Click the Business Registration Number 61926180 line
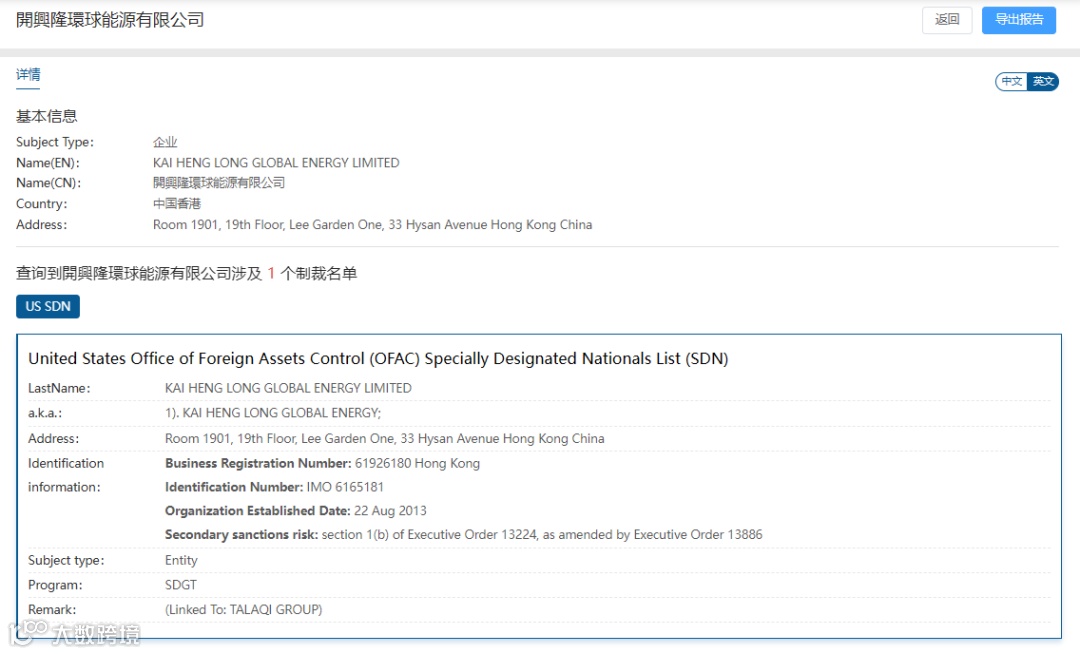Screen dimensions: 1080x654 coord(322,464)
